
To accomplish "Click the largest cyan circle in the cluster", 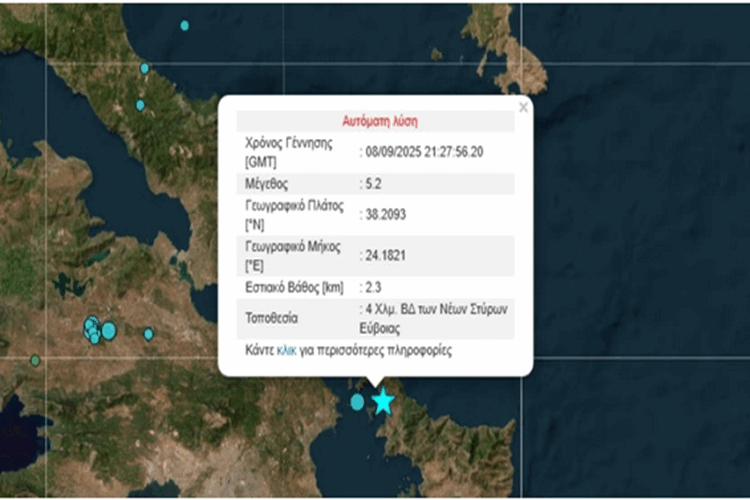I will click(109, 330).
